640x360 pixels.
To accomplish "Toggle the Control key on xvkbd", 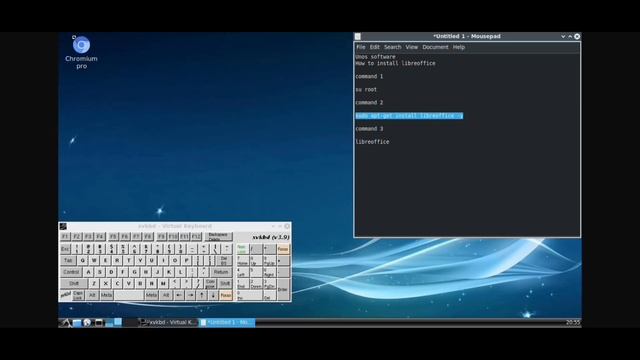I will tap(71, 272).
